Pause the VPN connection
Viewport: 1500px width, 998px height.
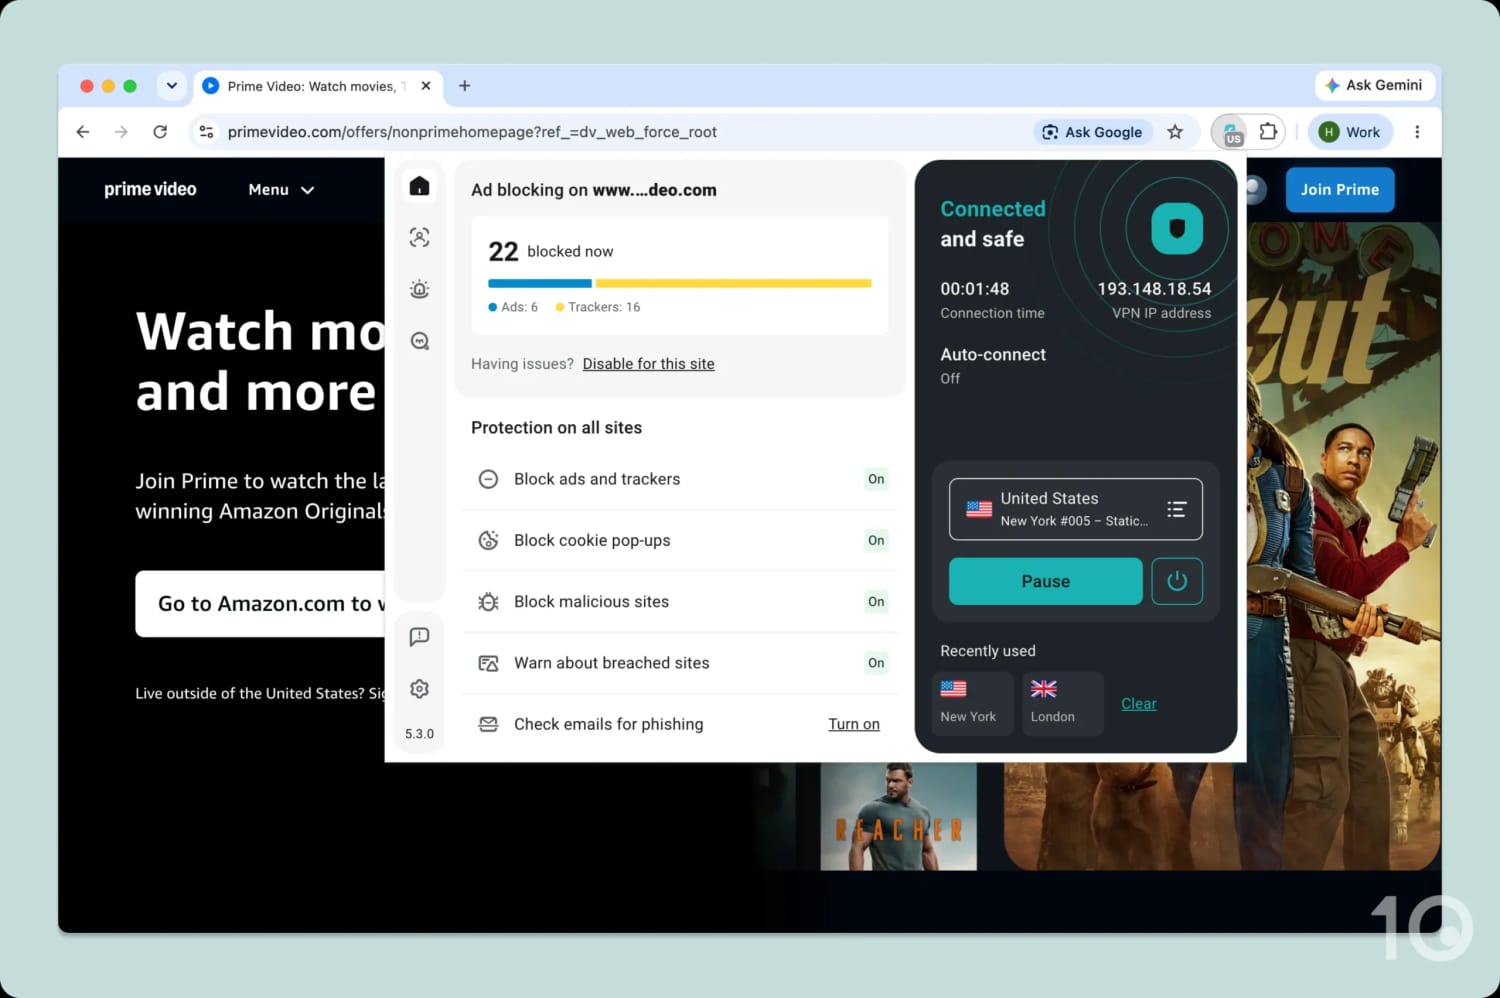pyautogui.click(x=1045, y=581)
